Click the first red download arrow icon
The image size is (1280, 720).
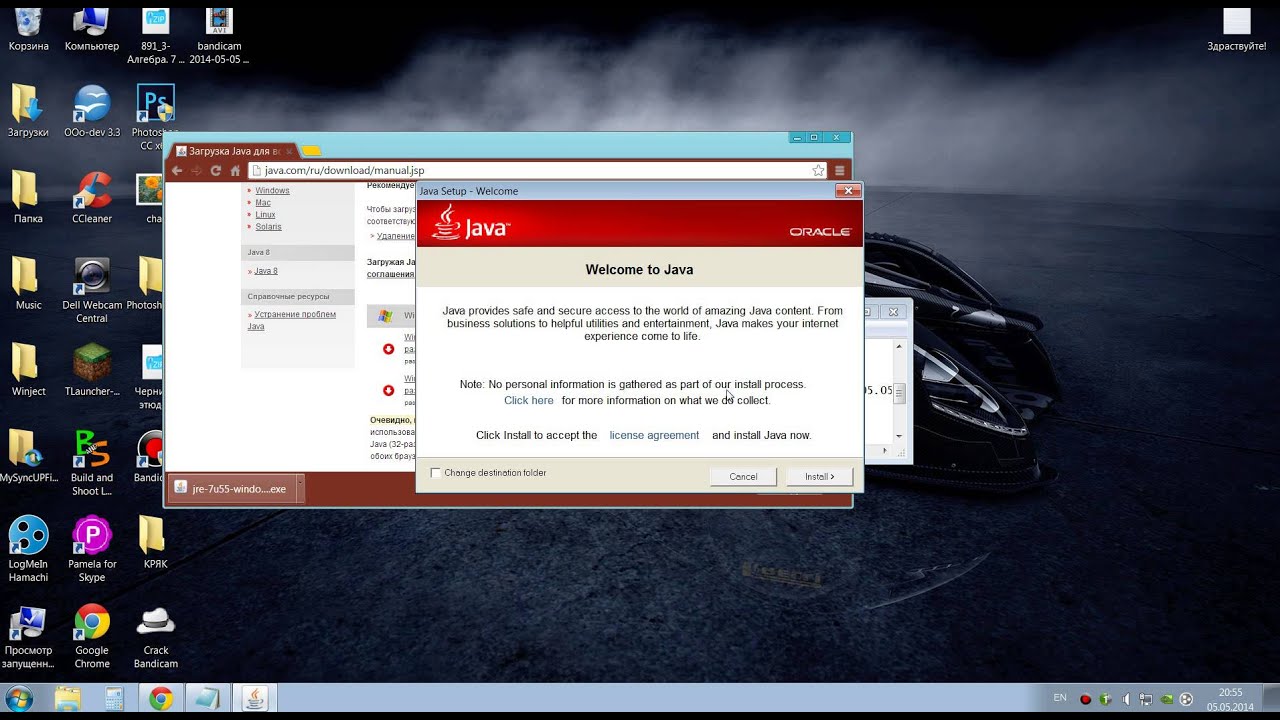tap(388, 349)
